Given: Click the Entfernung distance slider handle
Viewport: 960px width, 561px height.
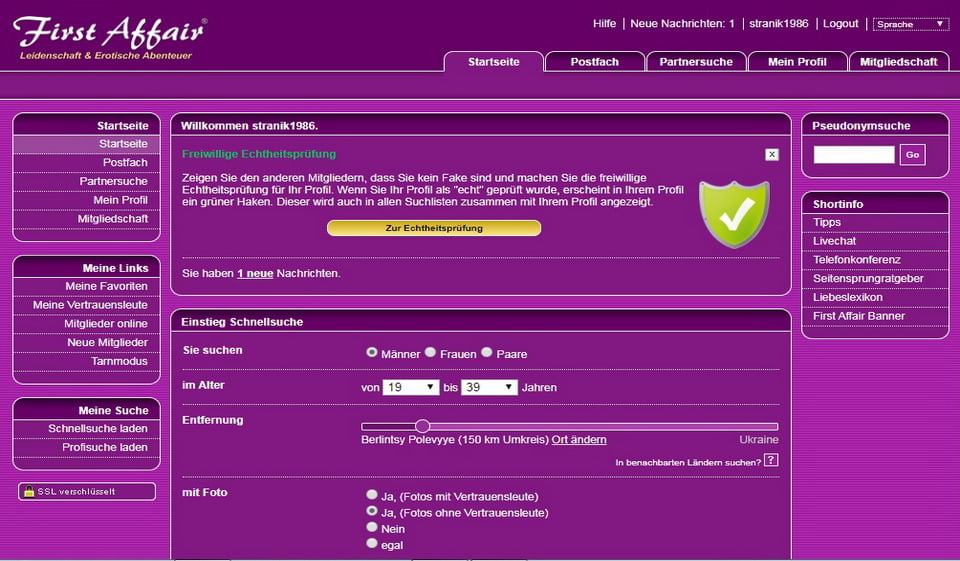Looking at the screenshot, I should point(422,426).
